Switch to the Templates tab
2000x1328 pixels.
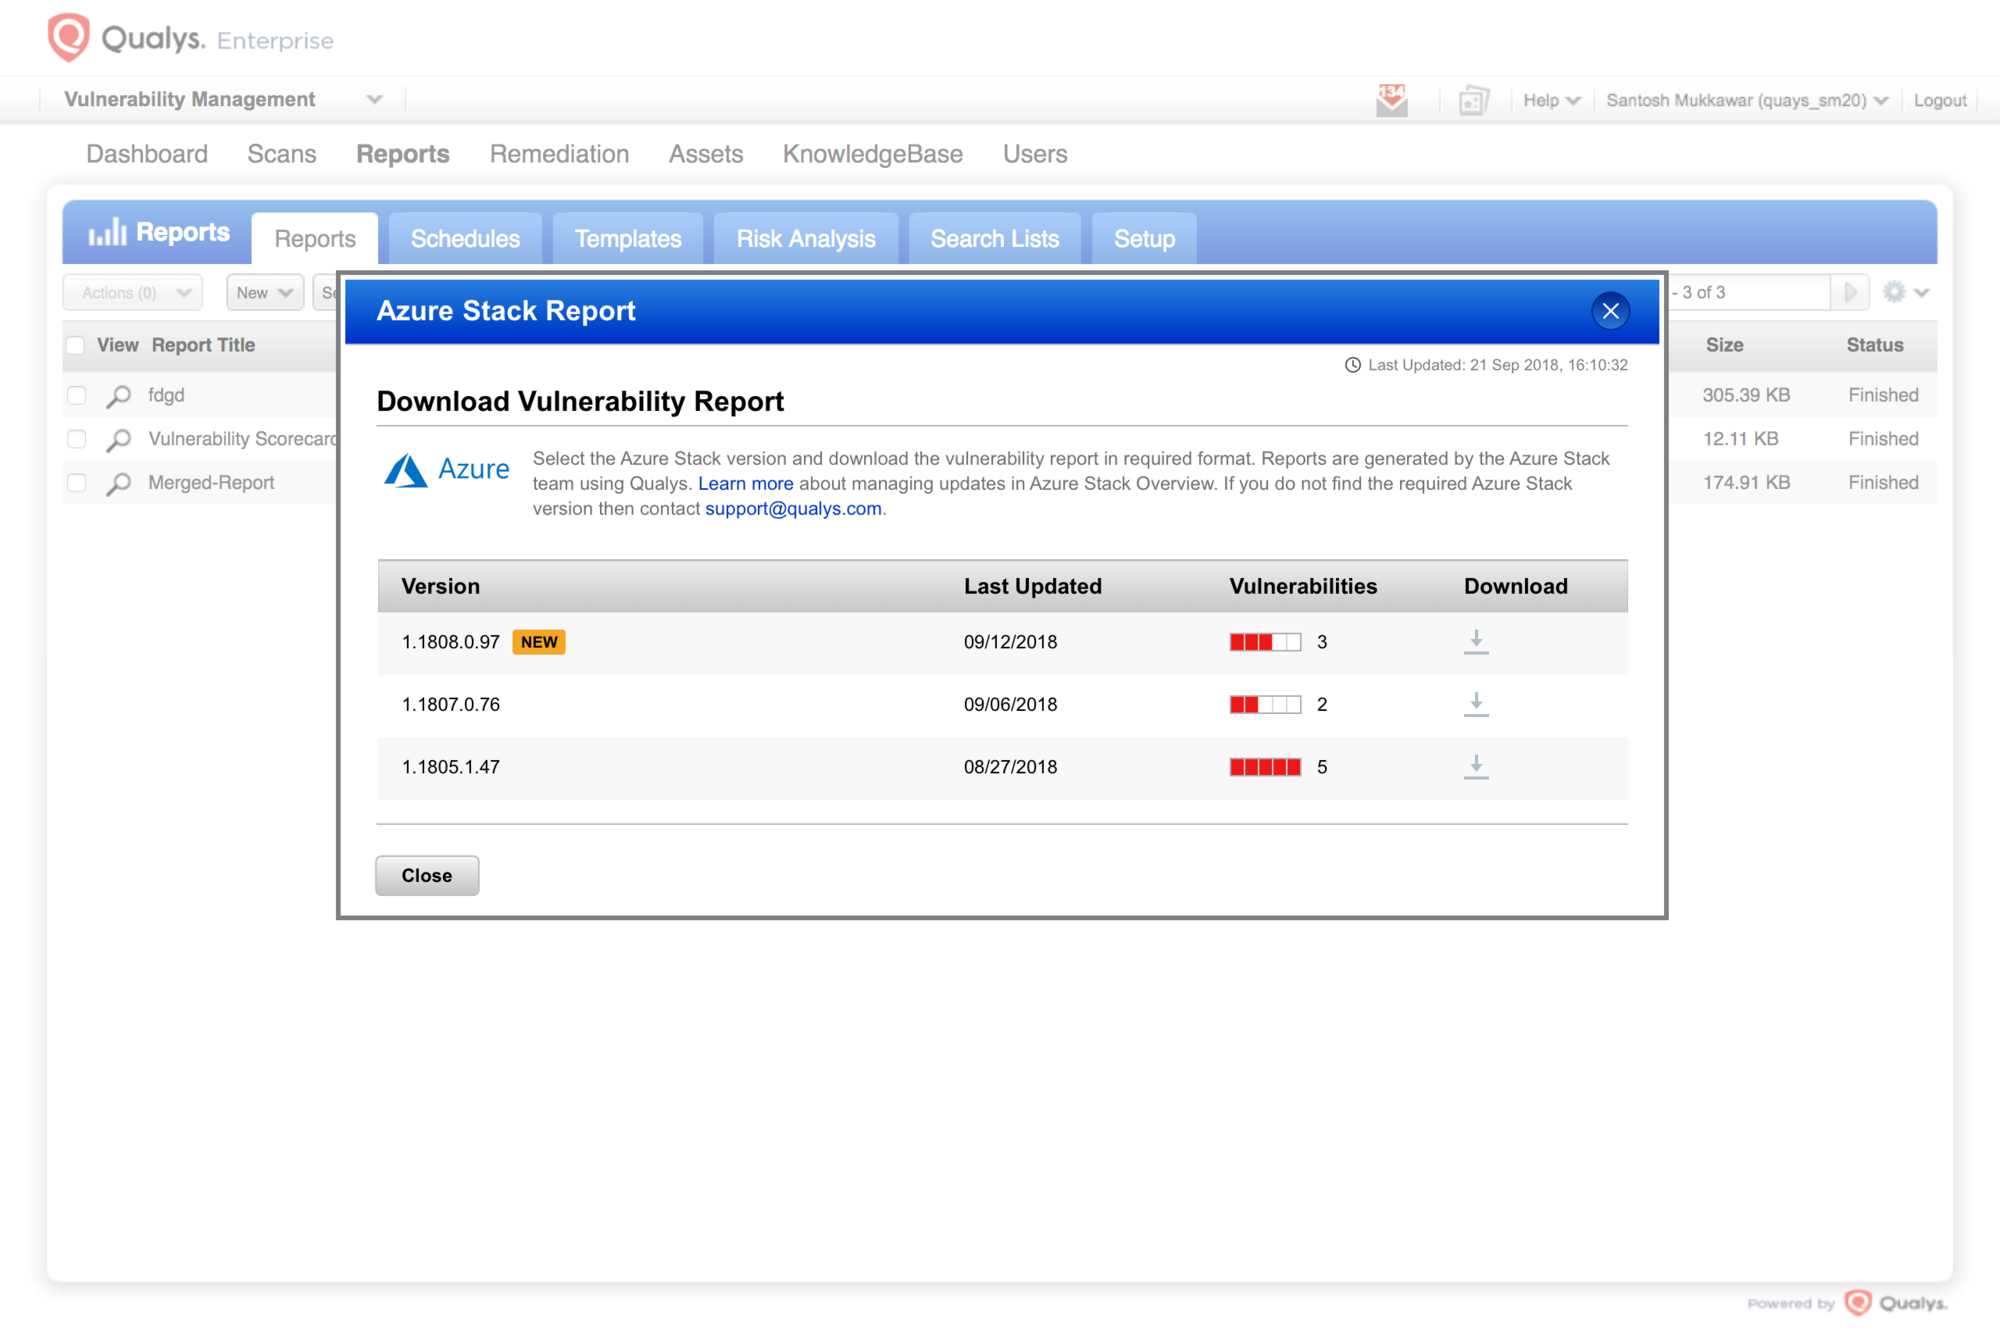(x=628, y=239)
